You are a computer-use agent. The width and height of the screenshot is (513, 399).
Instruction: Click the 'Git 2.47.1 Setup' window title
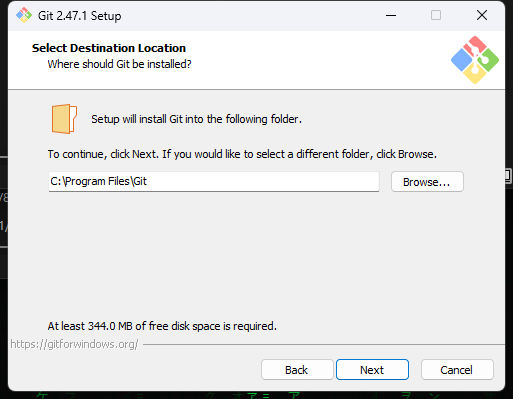point(79,16)
